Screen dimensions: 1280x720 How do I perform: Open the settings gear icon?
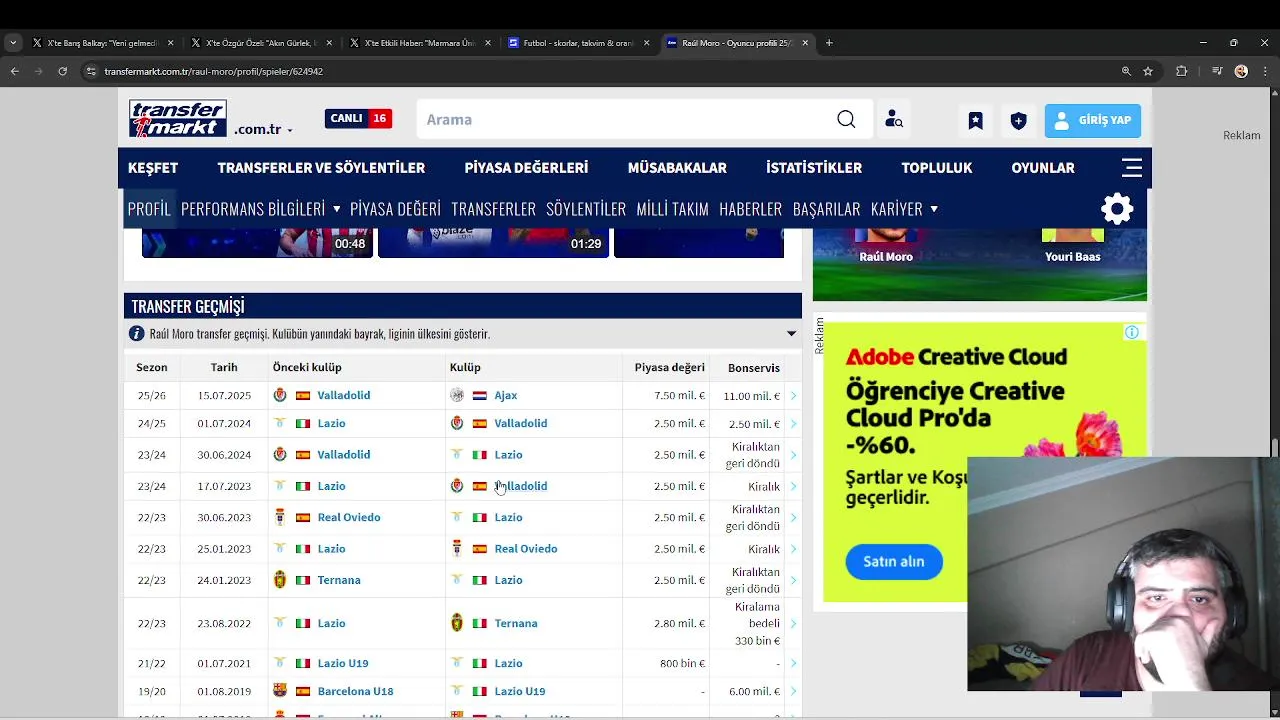click(x=1117, y=209)
